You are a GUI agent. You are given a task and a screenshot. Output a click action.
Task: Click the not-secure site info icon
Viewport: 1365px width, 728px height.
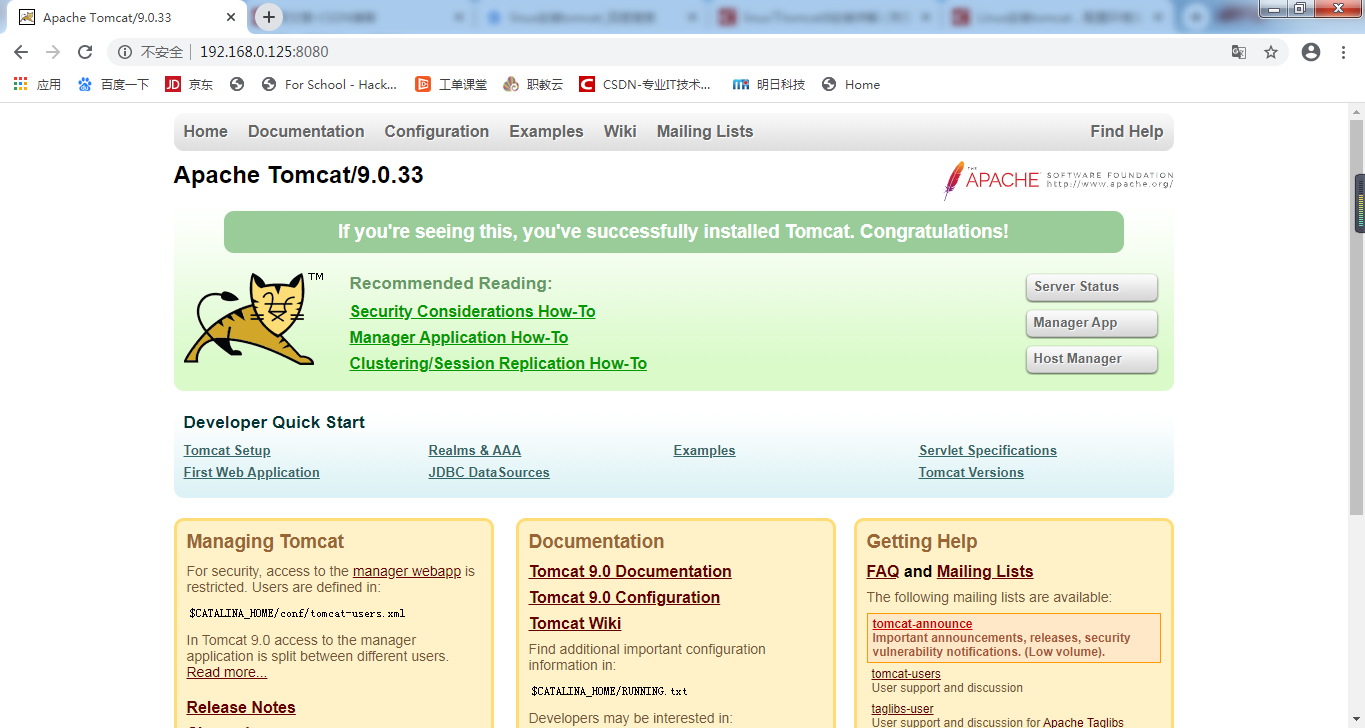125,52
